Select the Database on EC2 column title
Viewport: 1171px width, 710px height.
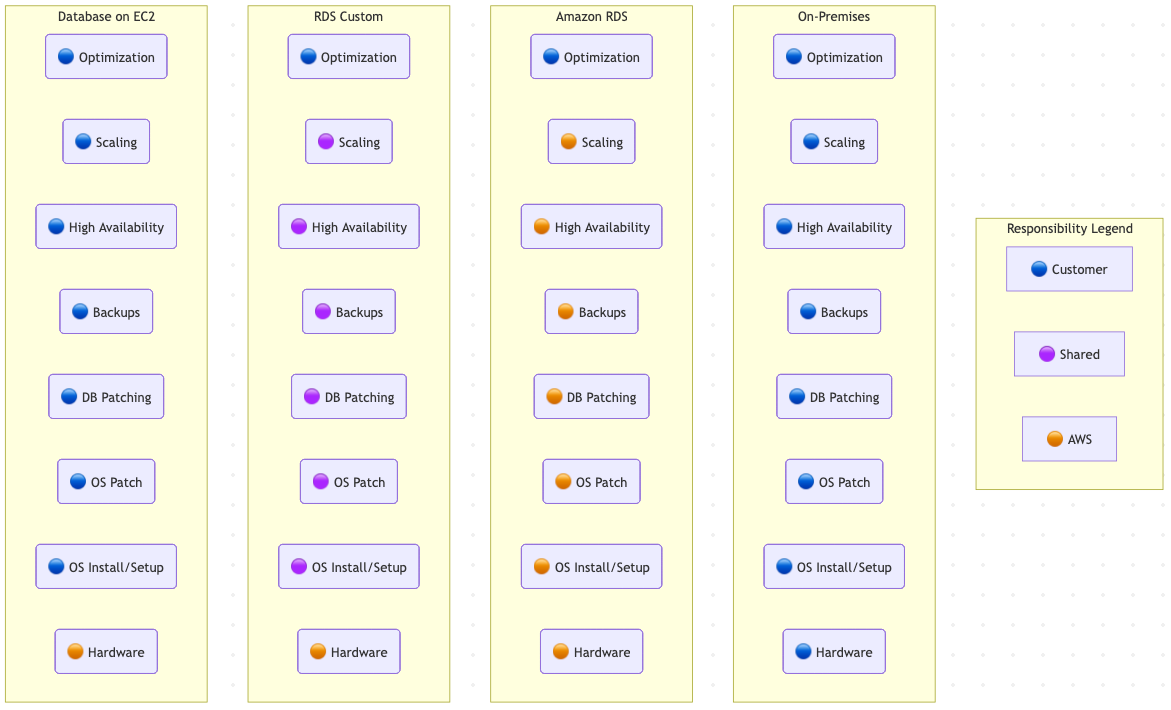pyautogui.click(x=106, y=17)
